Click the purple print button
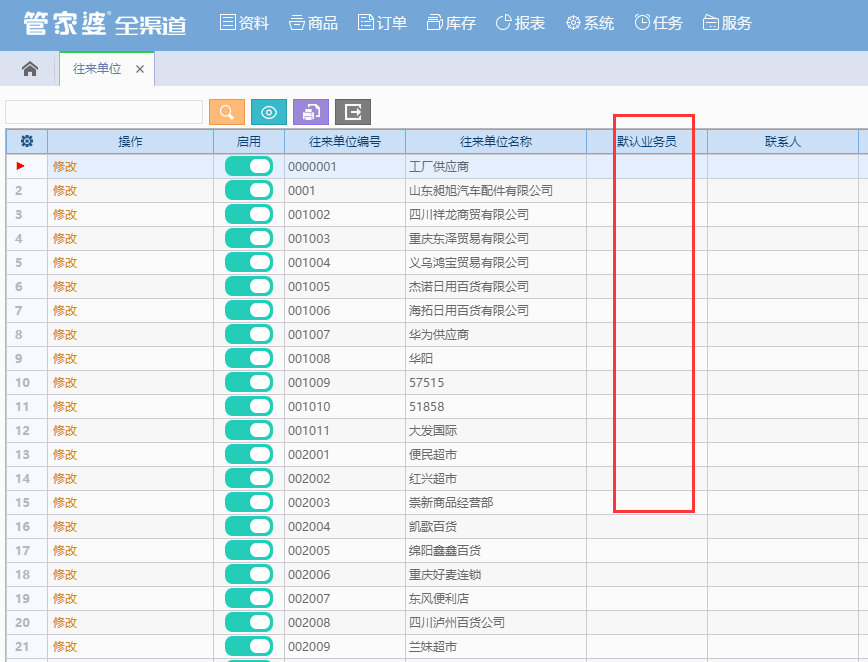Image resolution: width=868 pixels, height=662 pixels. pos(311,112)
